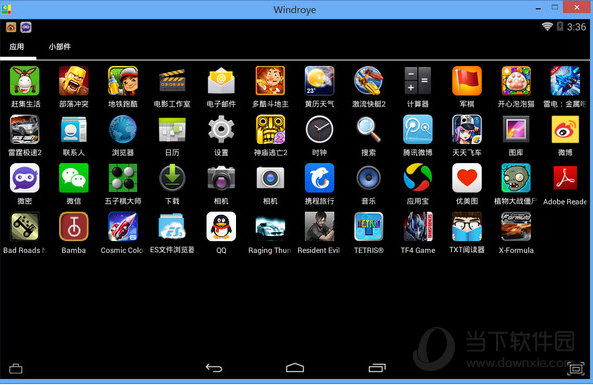Click the fullscreen icon at bottom right

[x=576, y=368]
